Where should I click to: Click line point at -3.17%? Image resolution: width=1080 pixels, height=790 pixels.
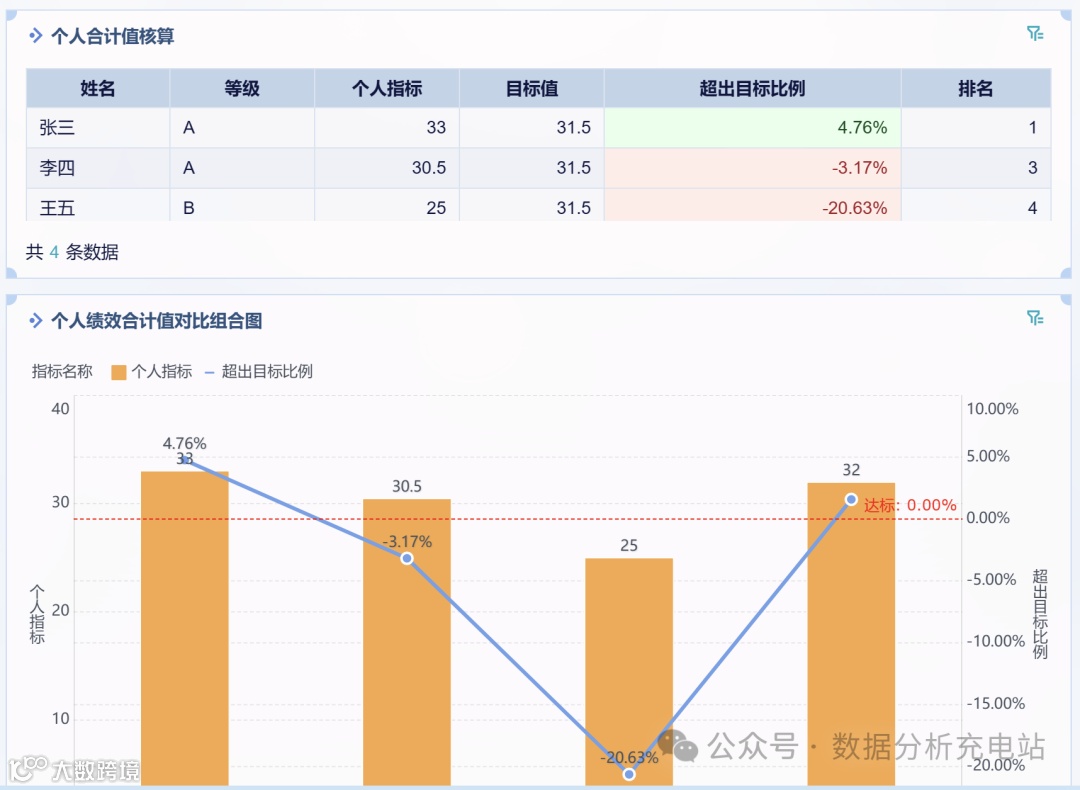coord(407,558)
